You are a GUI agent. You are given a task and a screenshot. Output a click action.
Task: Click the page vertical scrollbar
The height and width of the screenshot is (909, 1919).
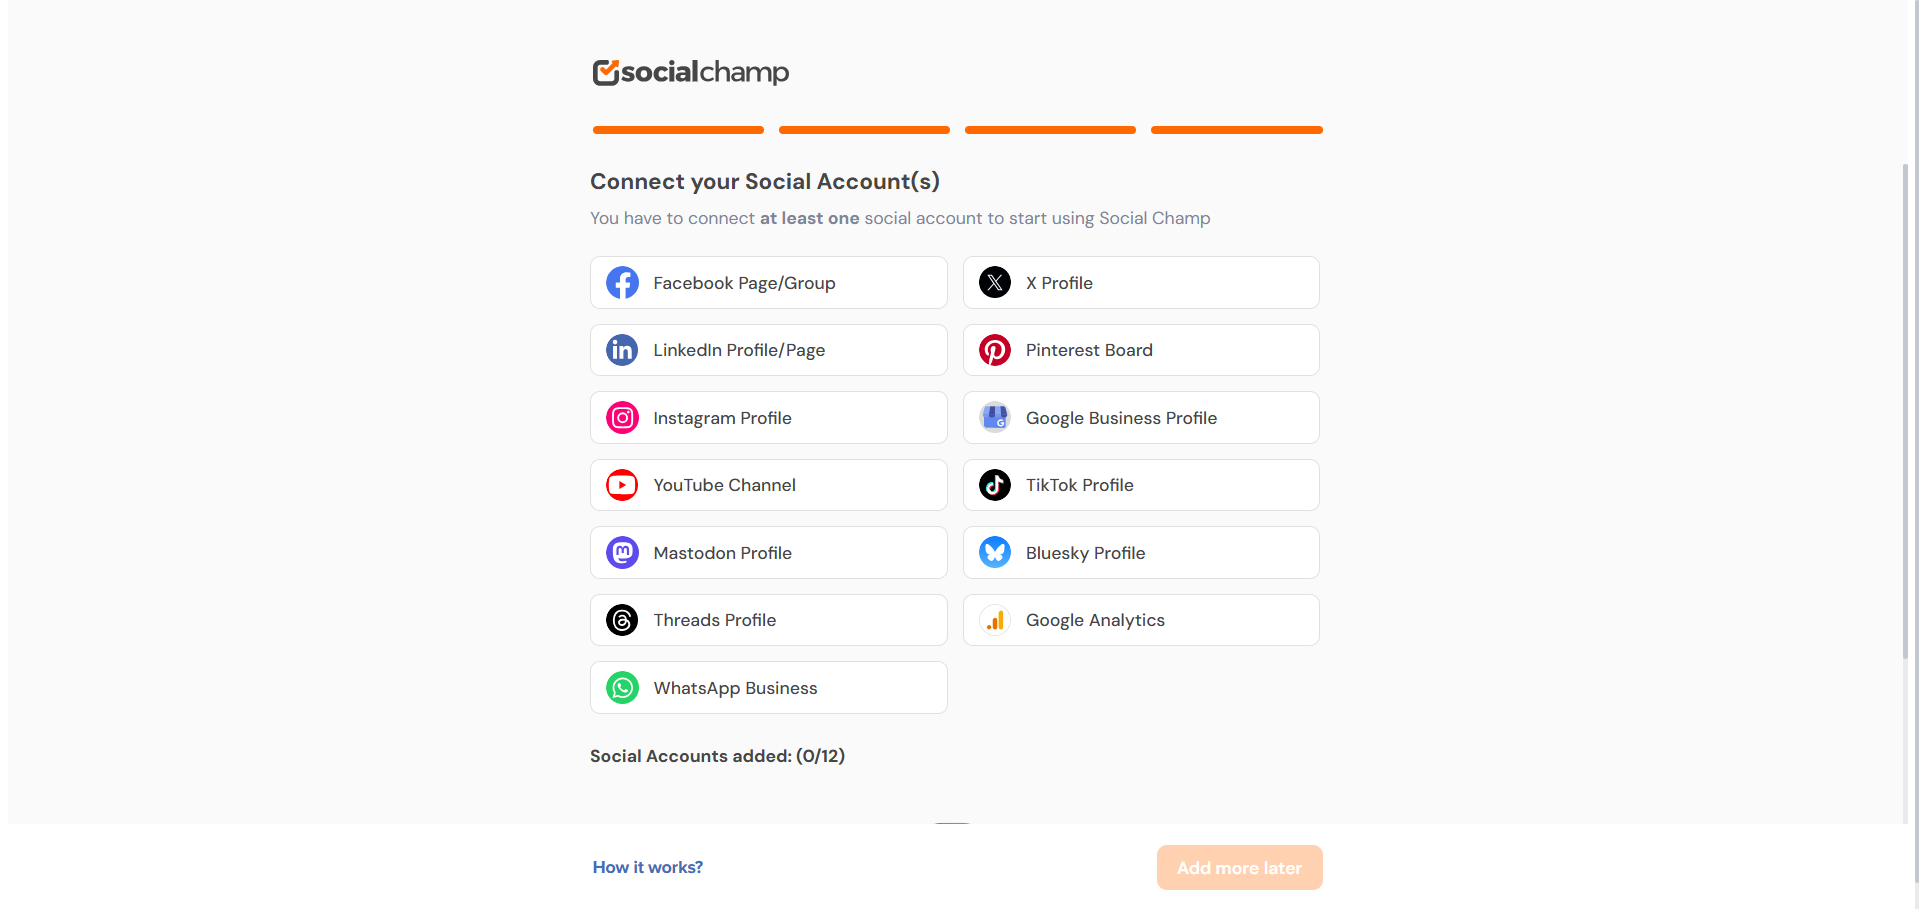coord(1905,411)
